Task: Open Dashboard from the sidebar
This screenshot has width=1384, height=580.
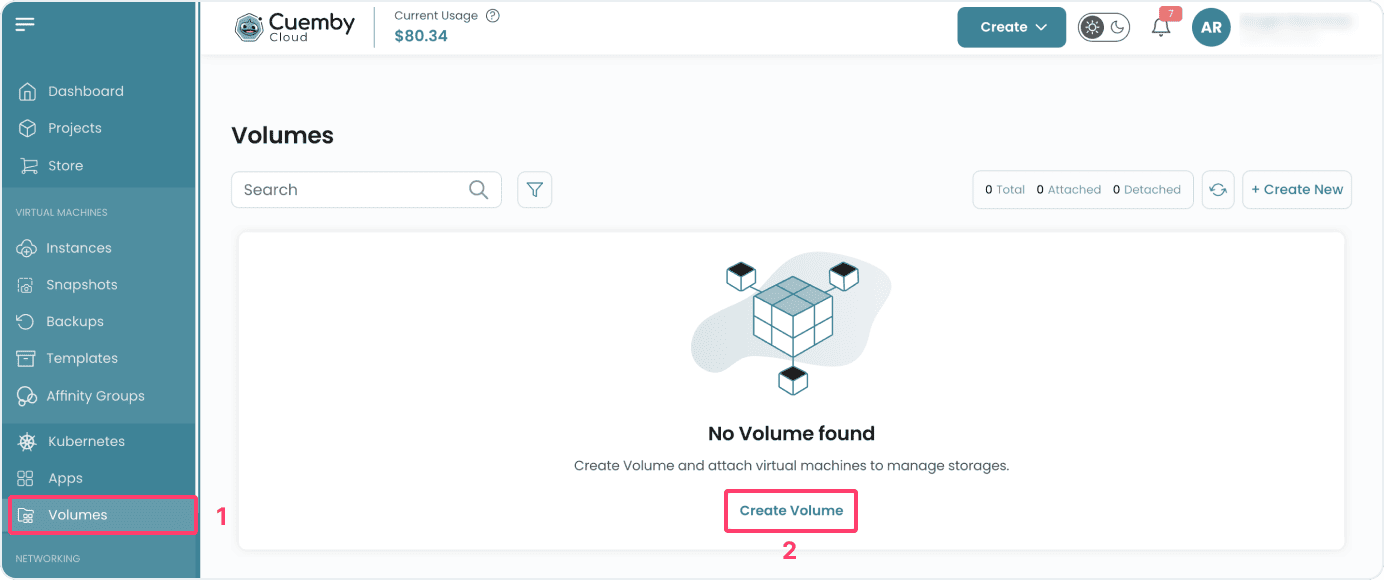Action: tap(85, 91)
